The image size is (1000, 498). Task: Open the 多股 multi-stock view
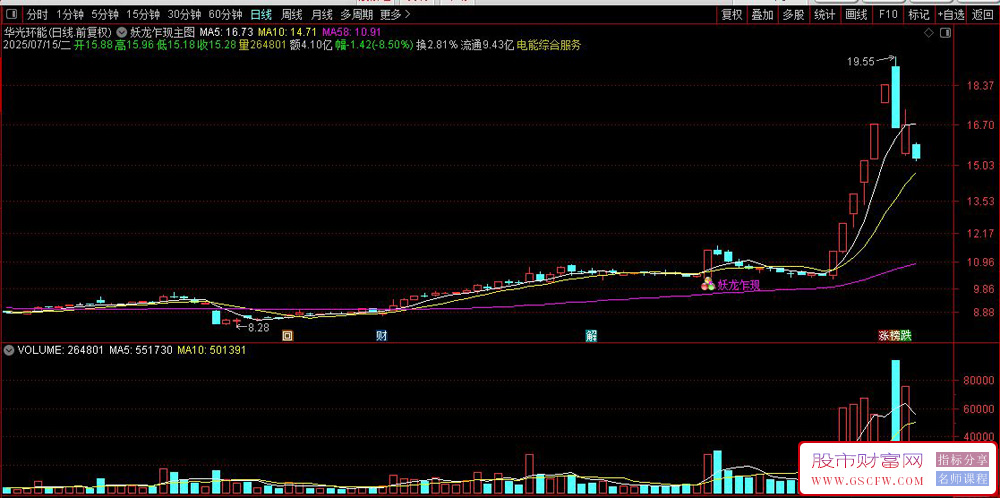[793, 14]
